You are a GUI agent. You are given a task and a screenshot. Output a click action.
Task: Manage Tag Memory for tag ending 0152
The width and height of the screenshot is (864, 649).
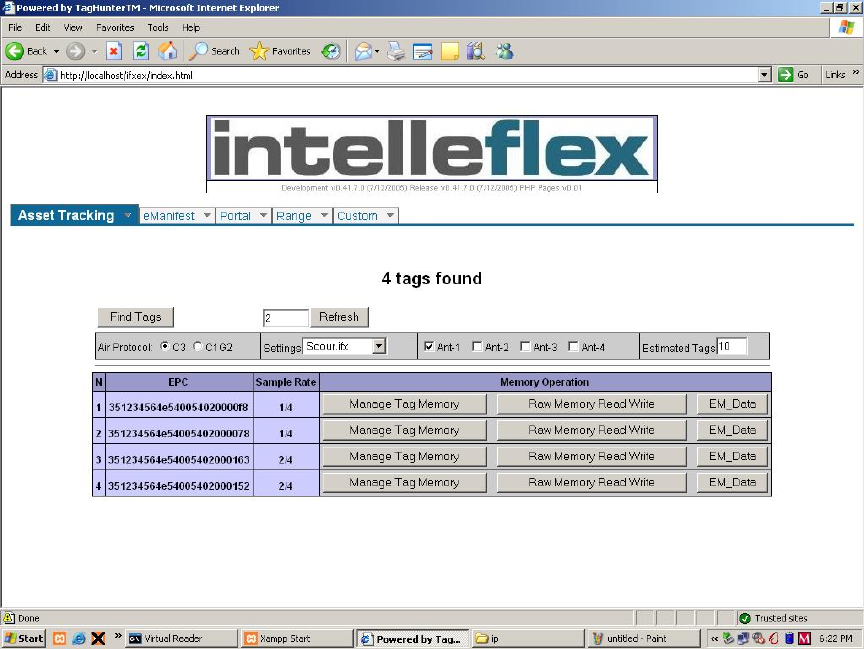tap(404, 482)
